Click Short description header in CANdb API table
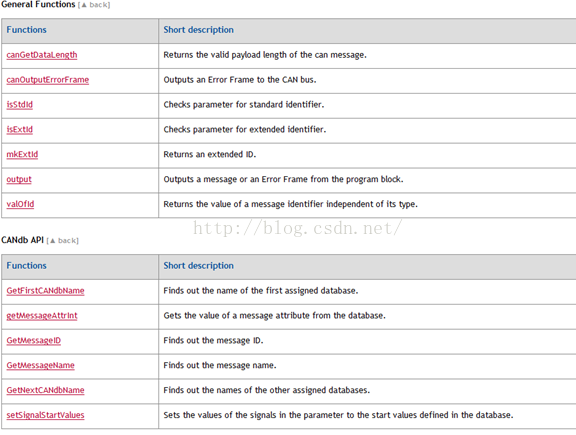576x435 pixels. (198, 266)
